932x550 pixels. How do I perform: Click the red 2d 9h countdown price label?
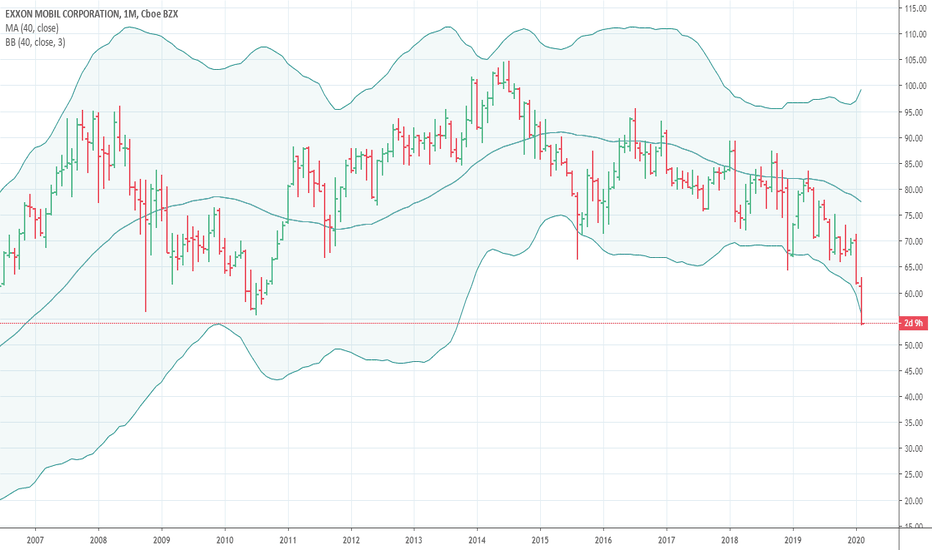(914, 323)
